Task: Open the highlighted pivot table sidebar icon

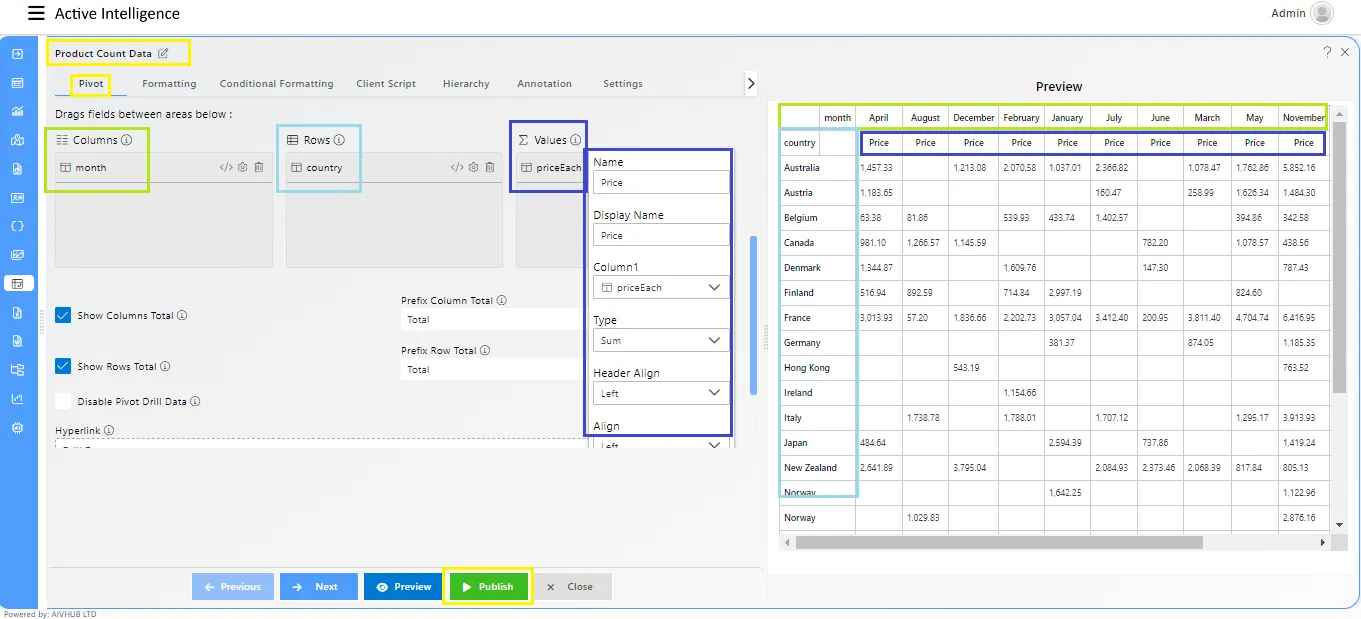Action: coord(17,283)
